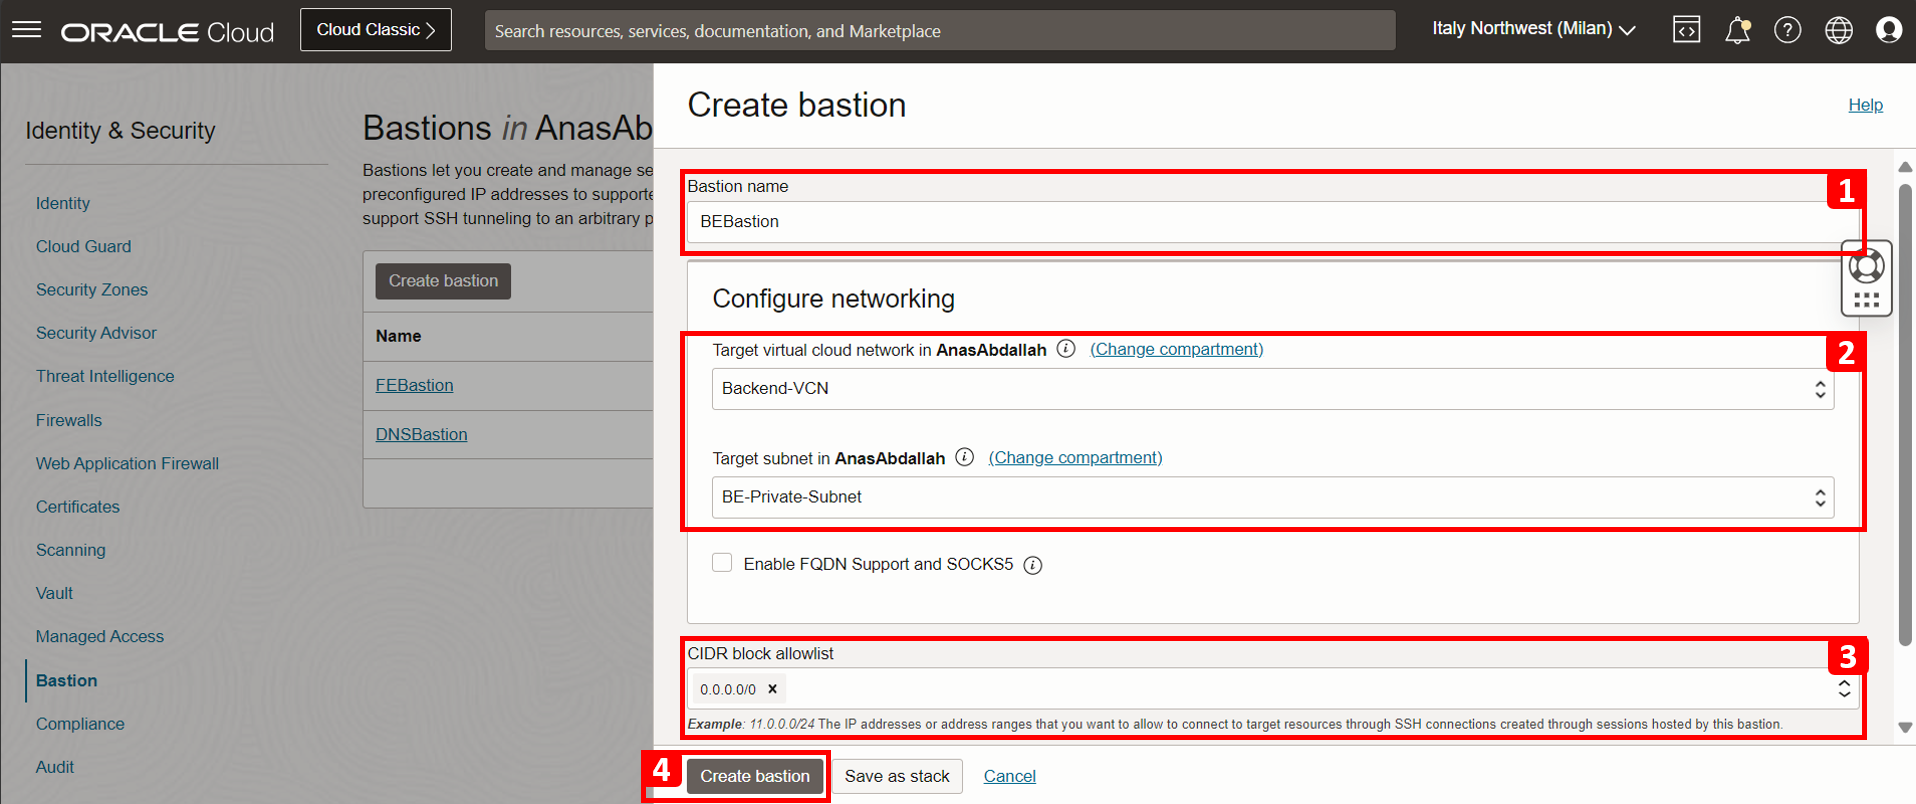
Task: Open Certificates in the sidebar
Action: [x=78, y=507]
